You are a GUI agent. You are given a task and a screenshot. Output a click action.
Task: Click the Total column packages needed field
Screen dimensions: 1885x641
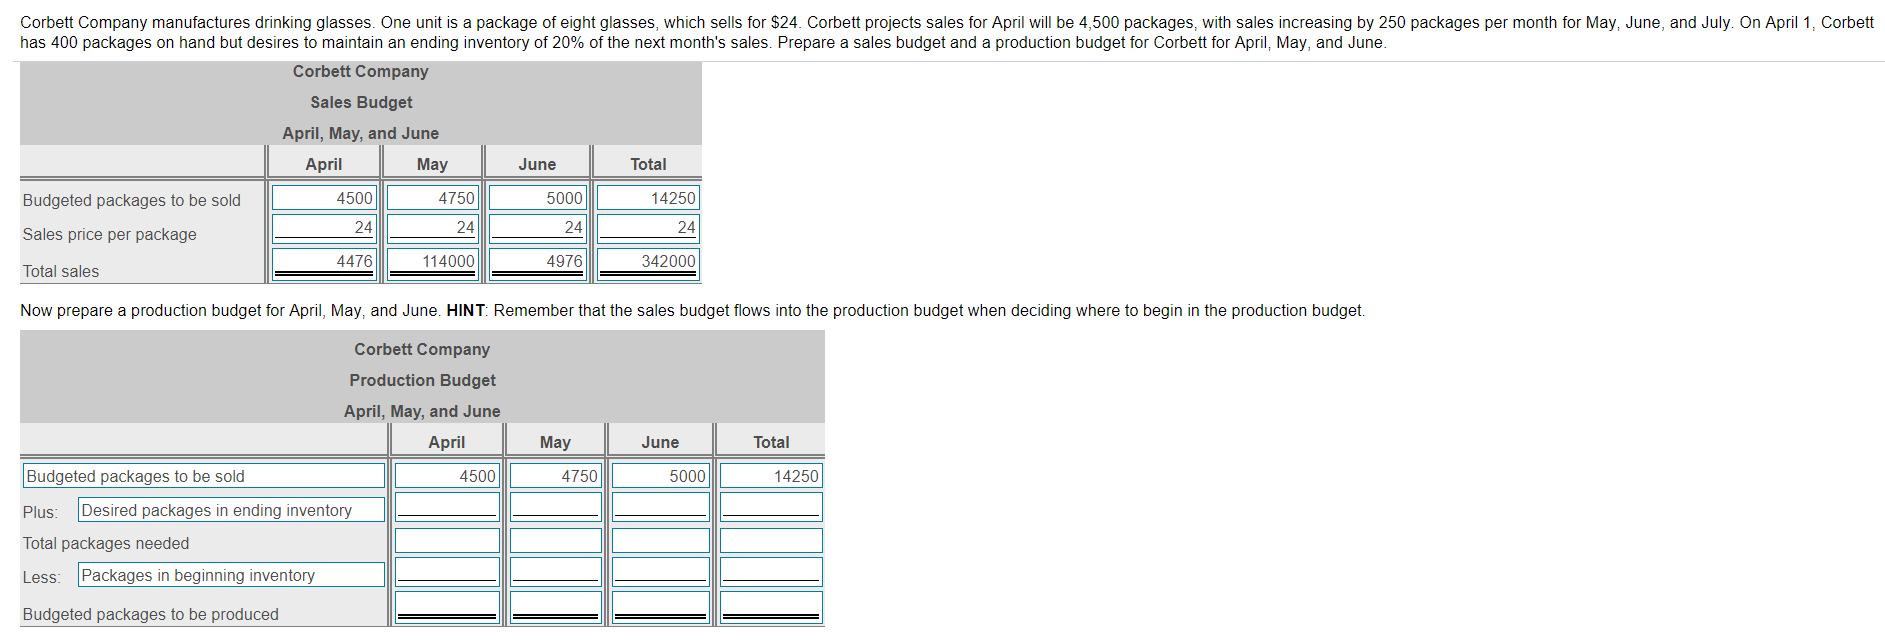point(771,541)
